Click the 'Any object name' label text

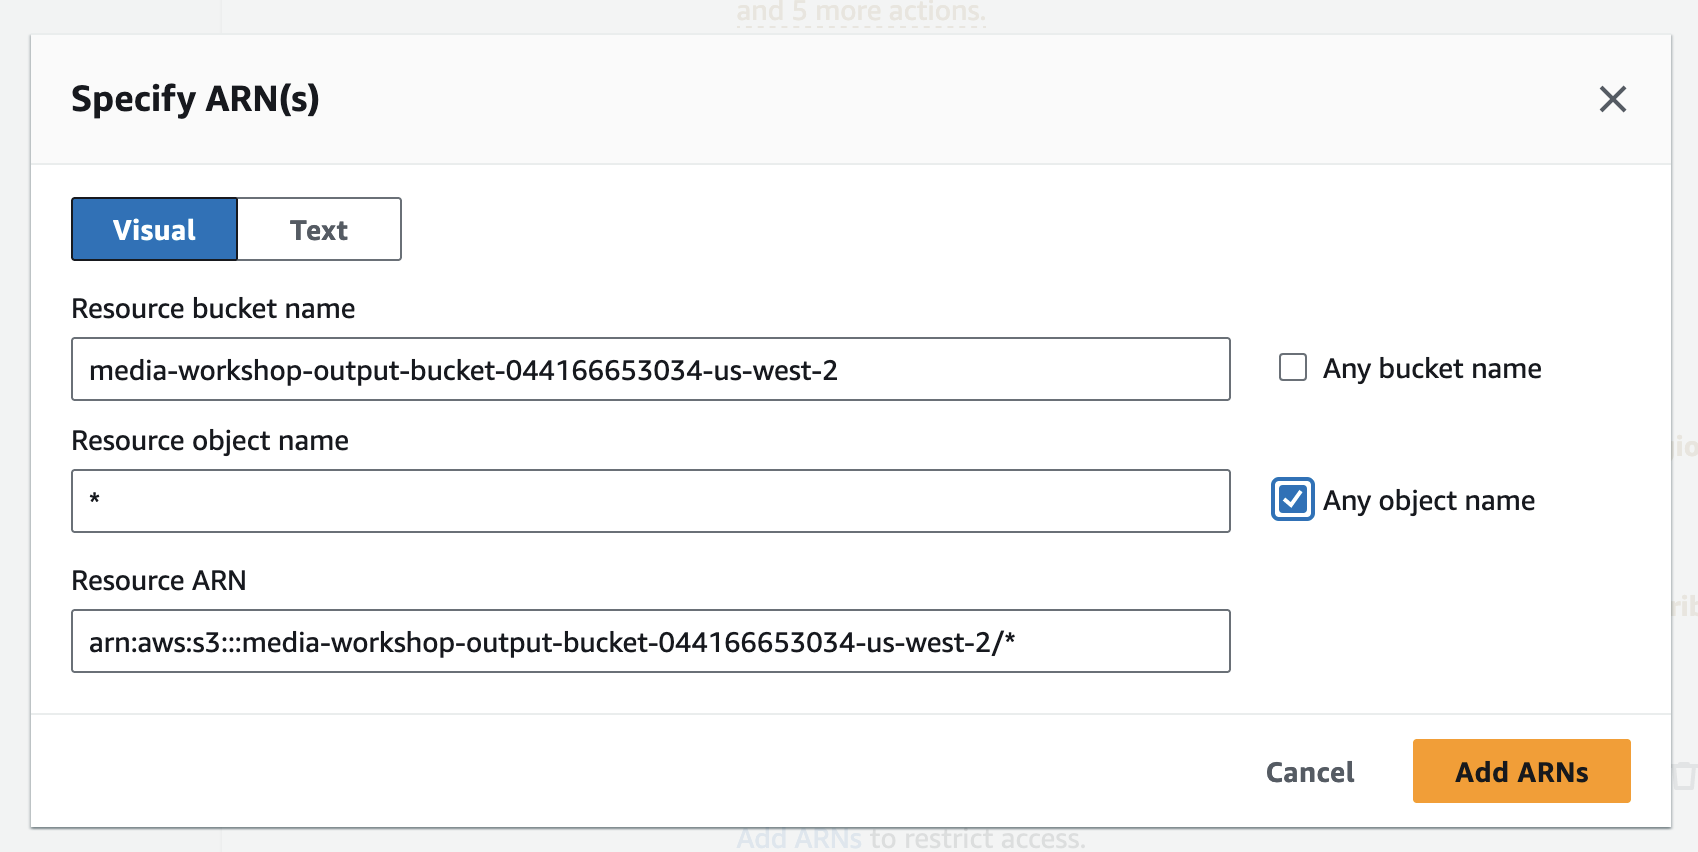(x=1428, y=501)
